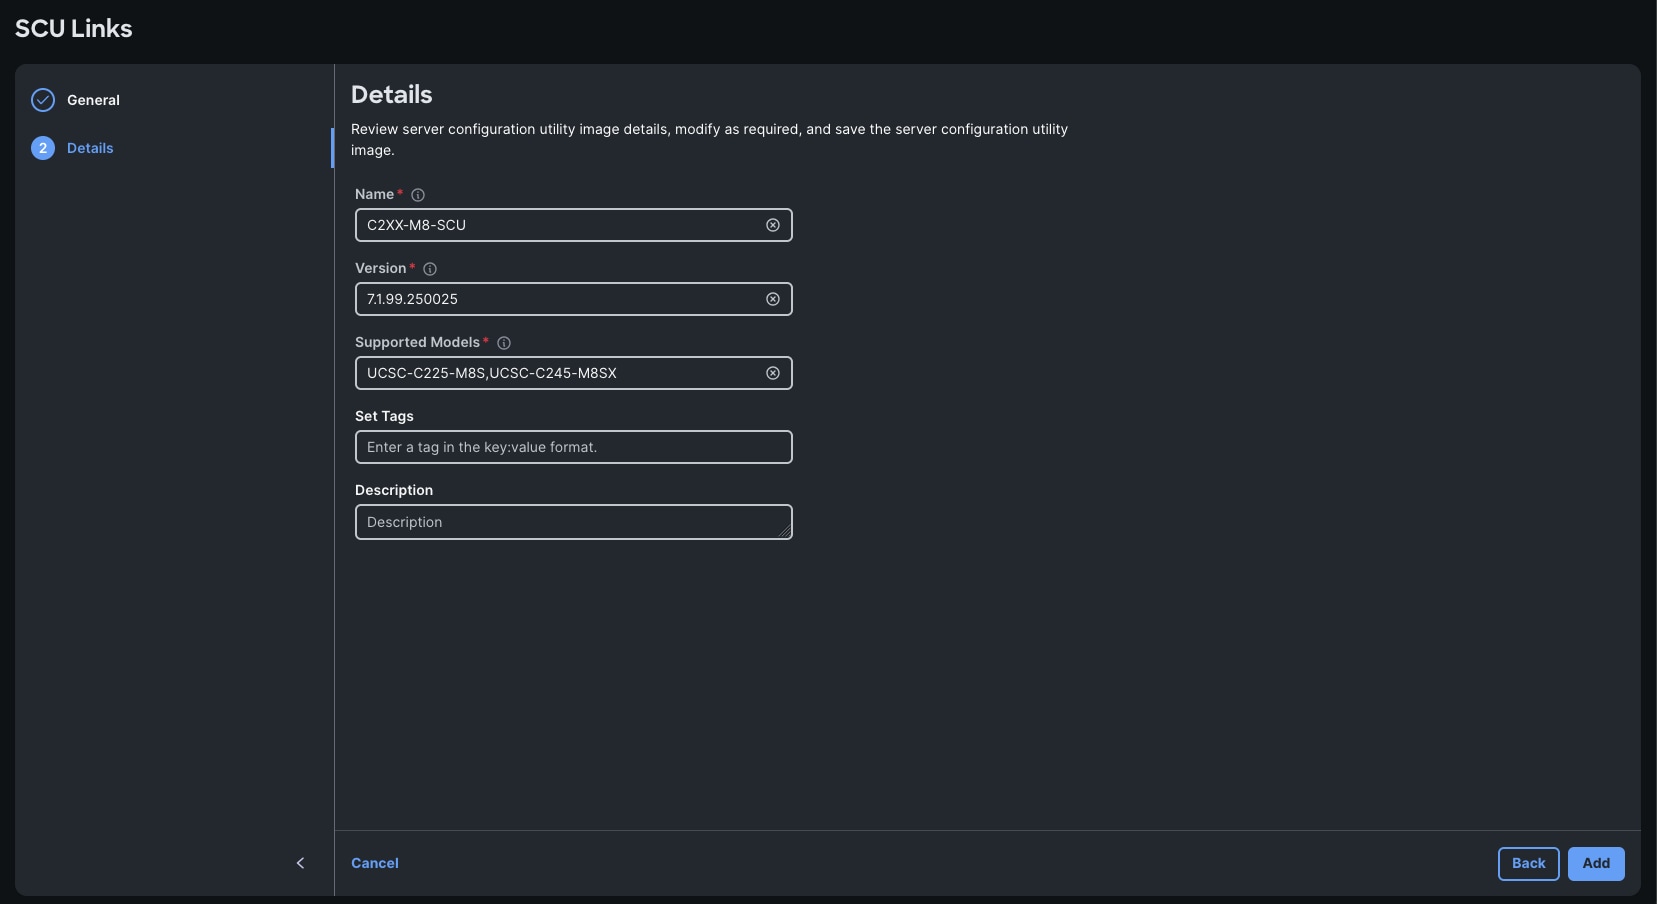Click the Supported Models info icon

[503, 342]
